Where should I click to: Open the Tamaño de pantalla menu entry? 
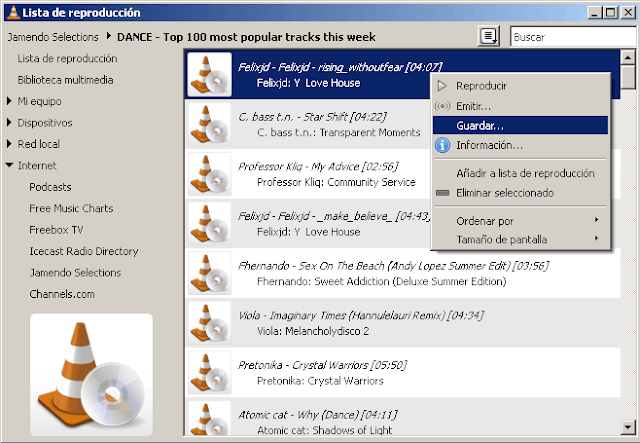[x=521, y=239]
